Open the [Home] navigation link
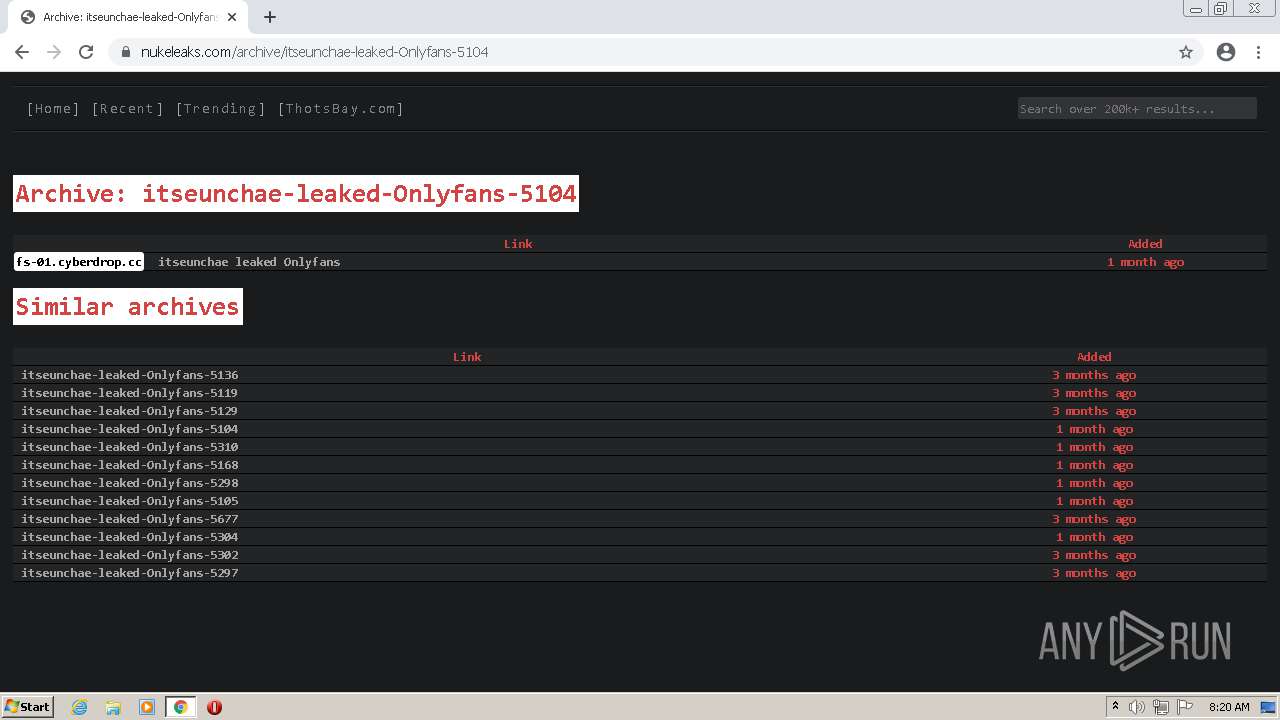The image size is (1280, 720). pyautogui.click(x=53, y=109)
